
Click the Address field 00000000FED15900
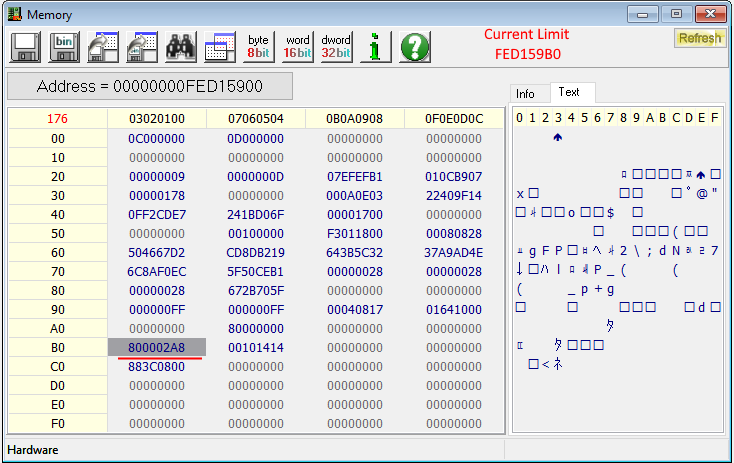coord(150,86)
